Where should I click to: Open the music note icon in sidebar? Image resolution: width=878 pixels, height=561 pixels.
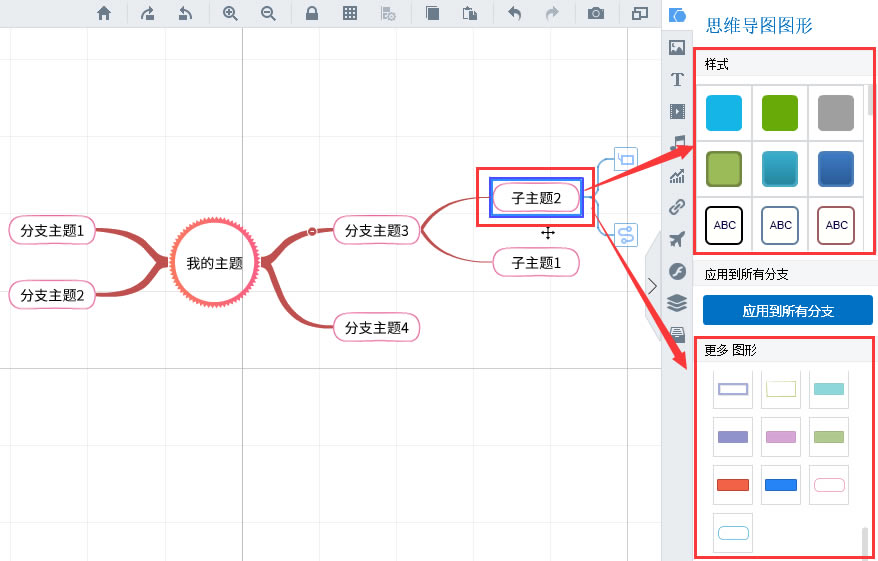coord(678,143)
